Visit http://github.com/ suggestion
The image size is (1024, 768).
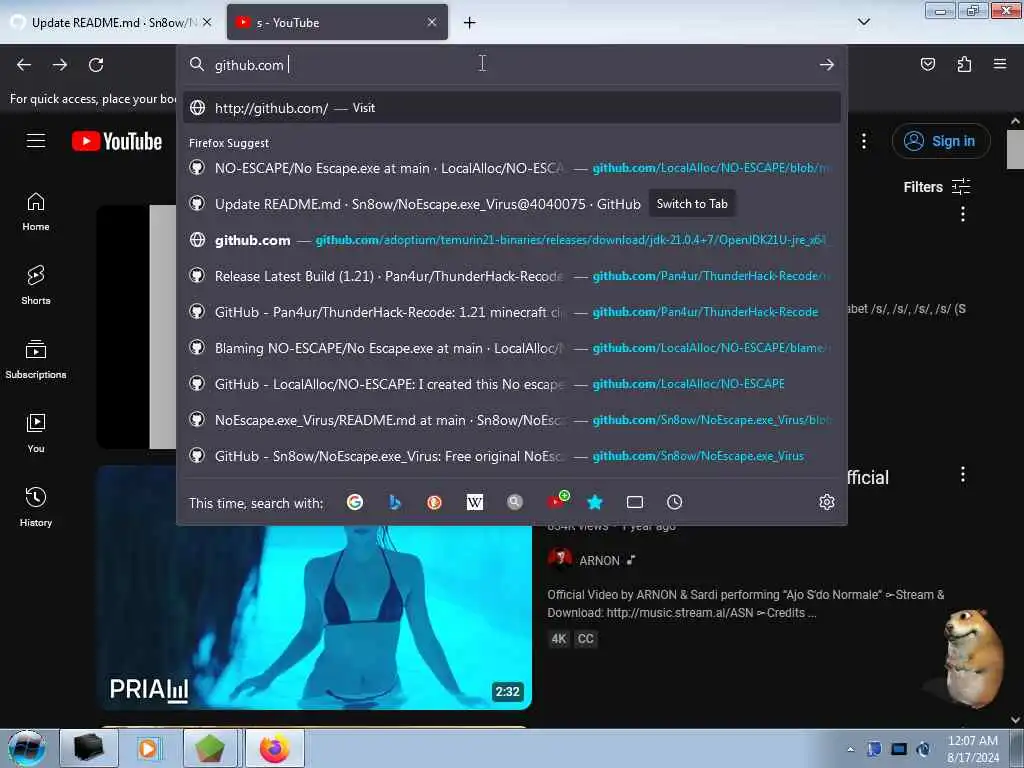click(x=512, y=108)
